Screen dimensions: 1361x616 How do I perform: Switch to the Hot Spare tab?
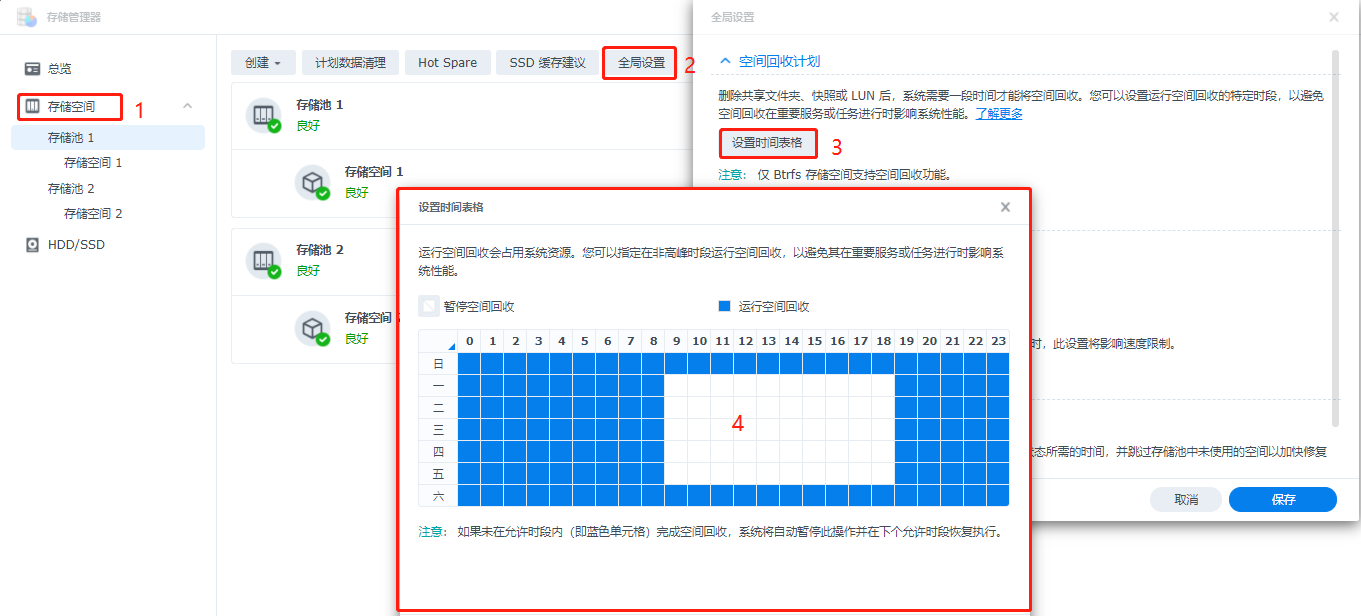(x=447, y=61)
